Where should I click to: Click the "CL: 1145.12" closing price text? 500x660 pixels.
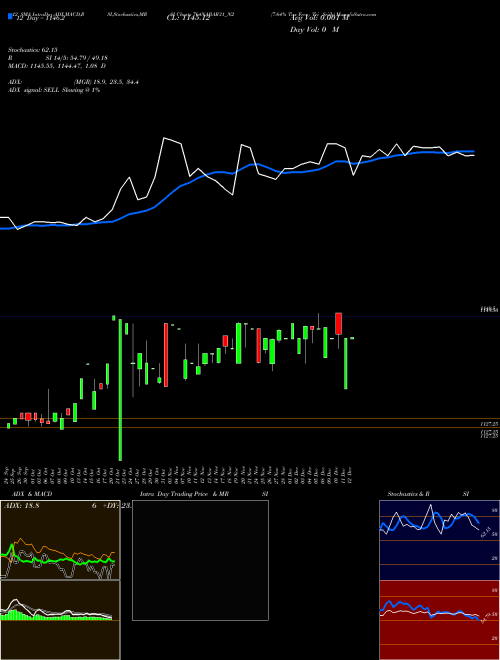[188, 19]
